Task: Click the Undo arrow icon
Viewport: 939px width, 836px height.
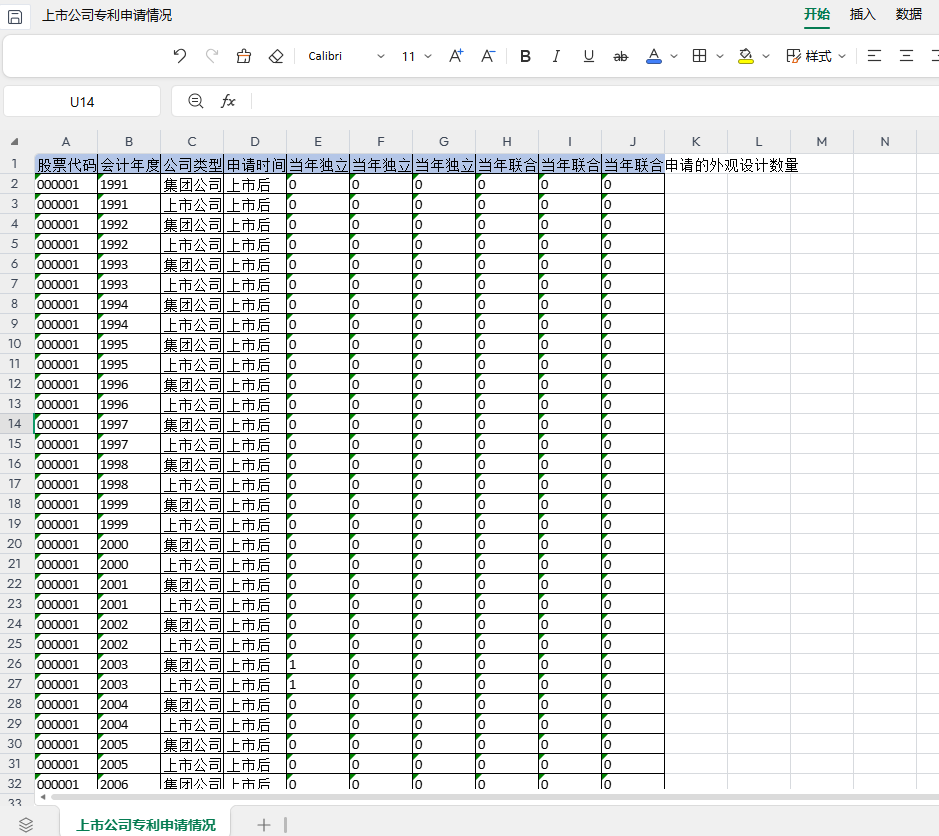Action: pos(180,56)
